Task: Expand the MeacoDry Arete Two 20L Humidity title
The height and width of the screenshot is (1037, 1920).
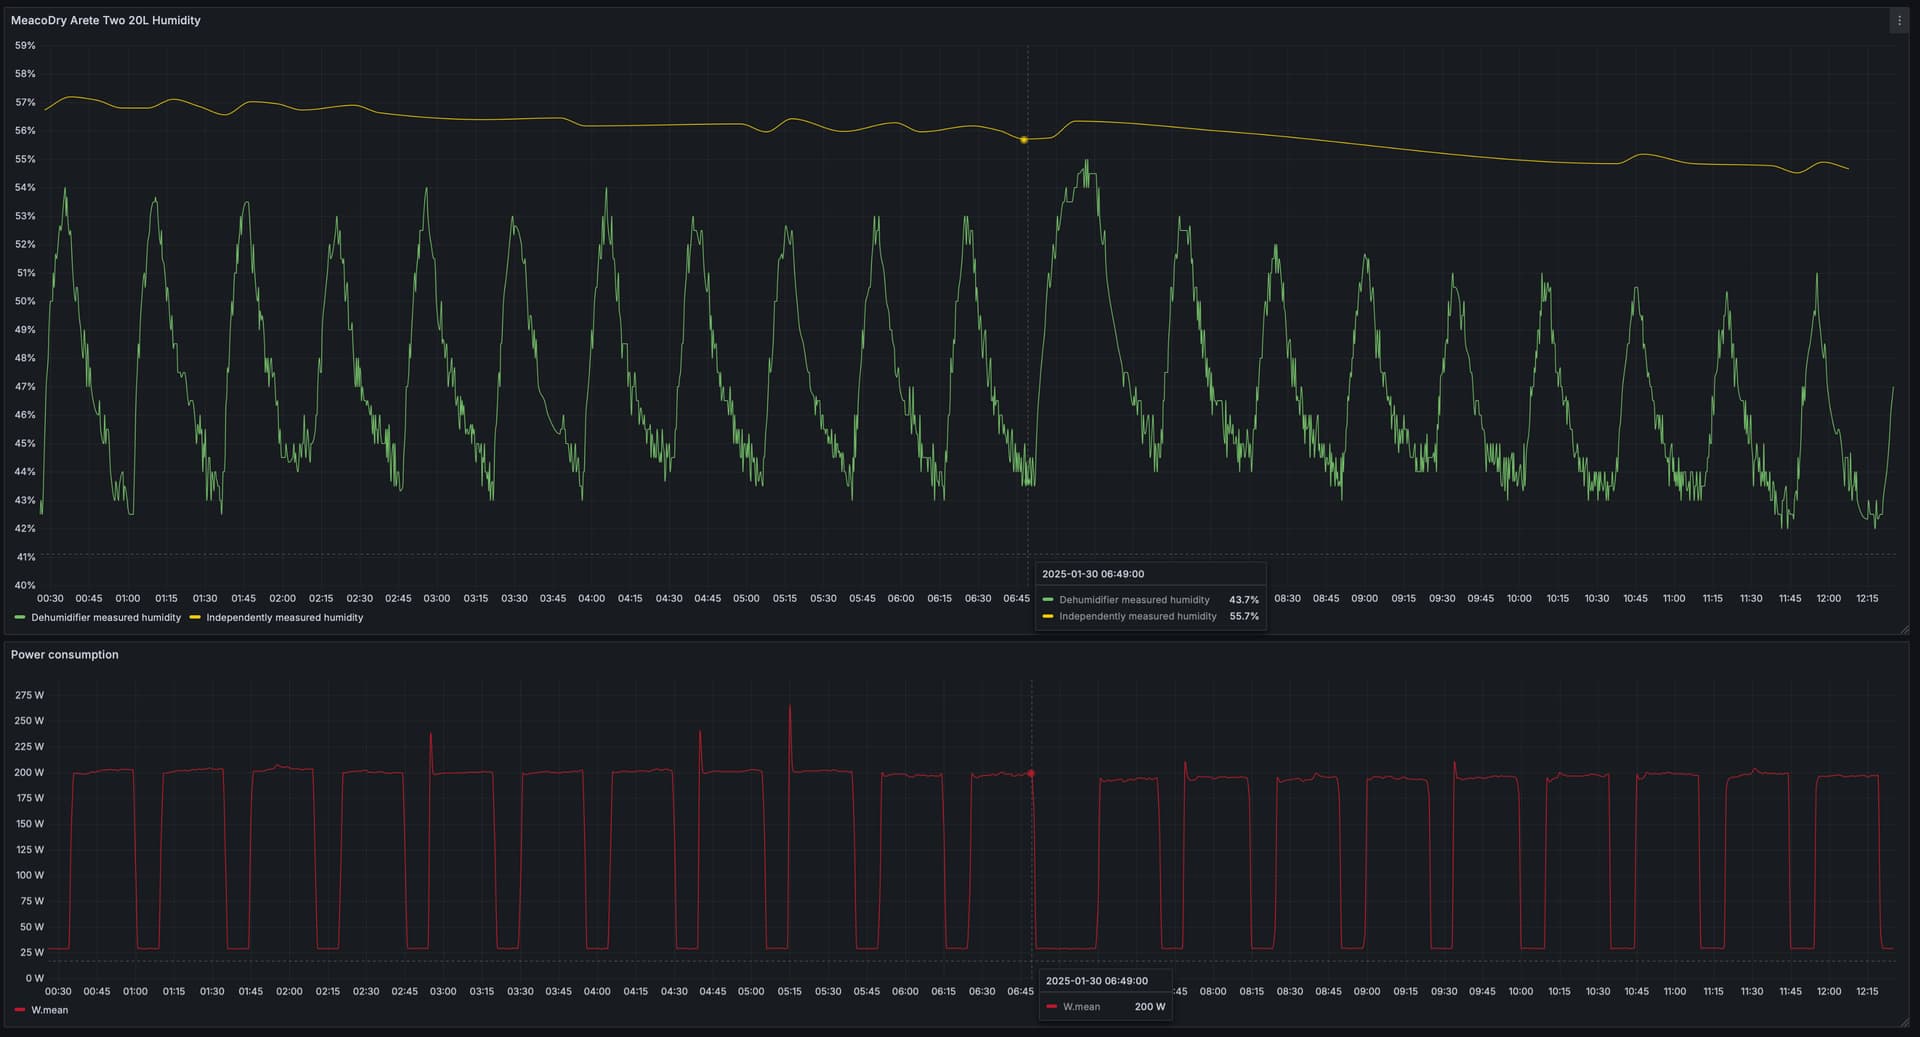Action: click(x=105, y=20)
